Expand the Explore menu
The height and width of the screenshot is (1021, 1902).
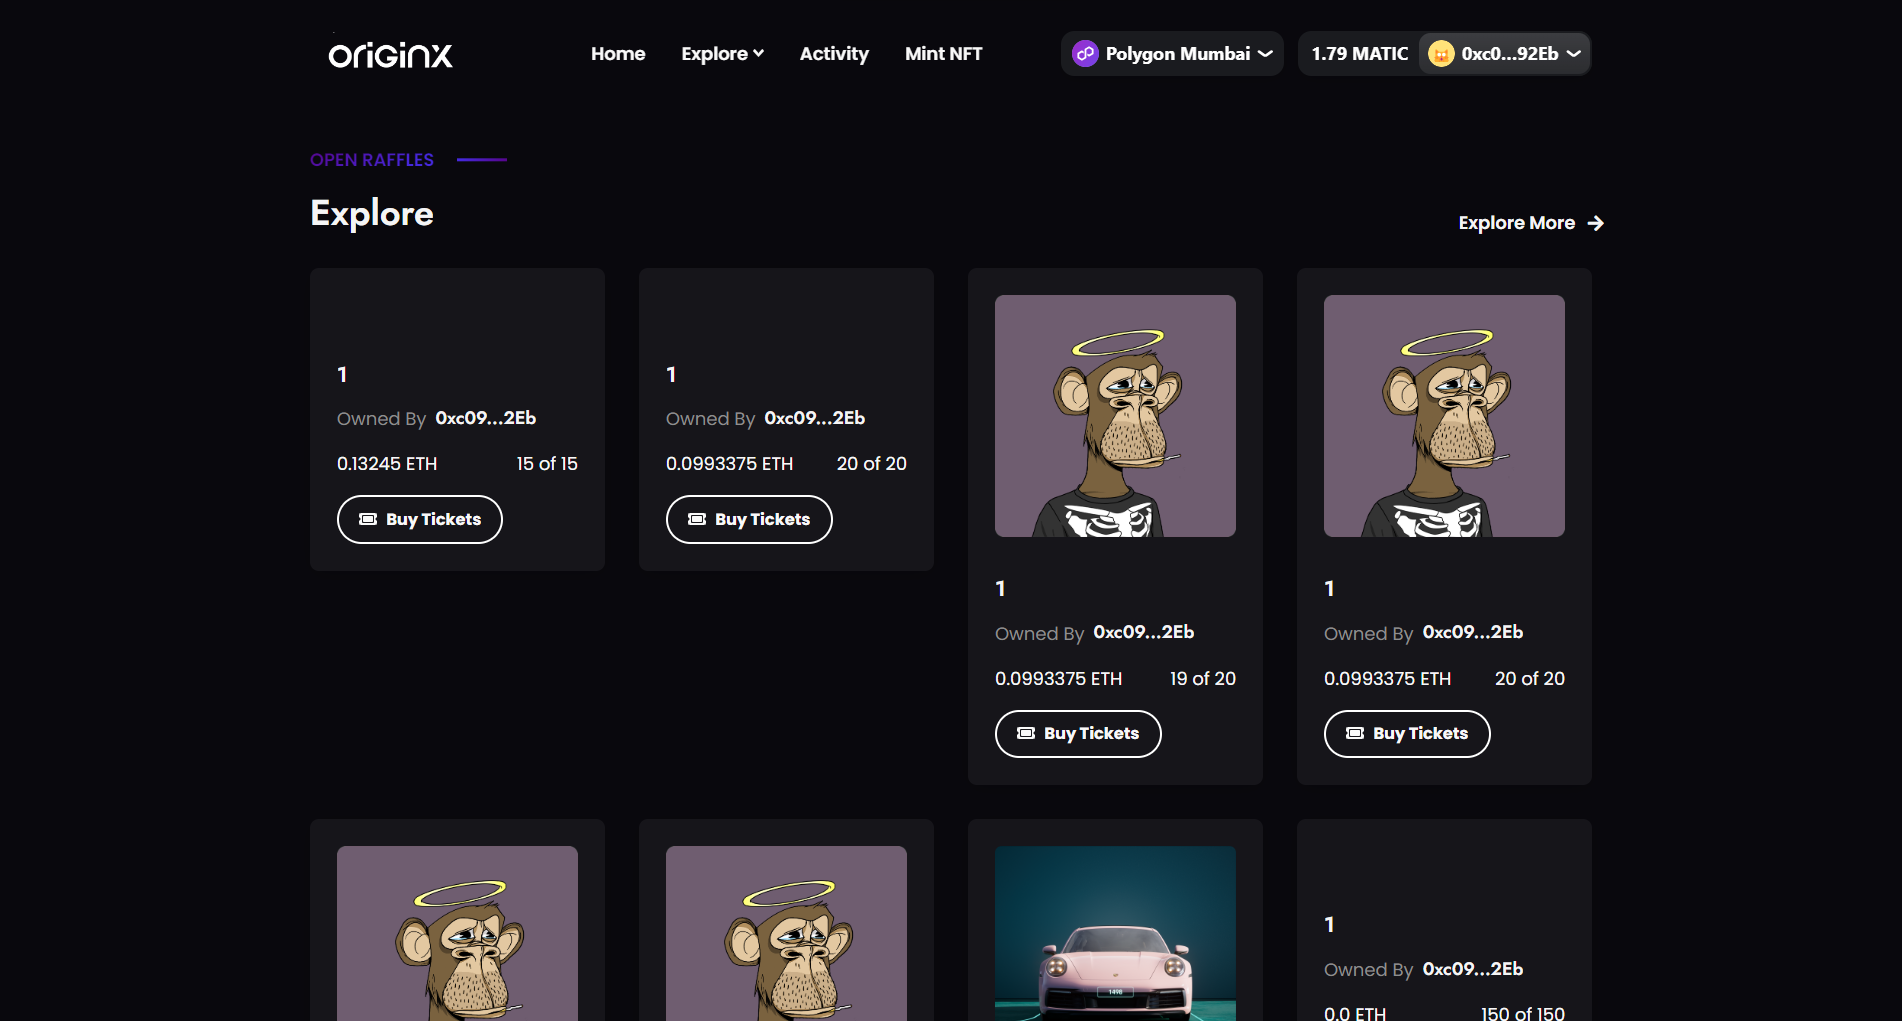point(722,54)
